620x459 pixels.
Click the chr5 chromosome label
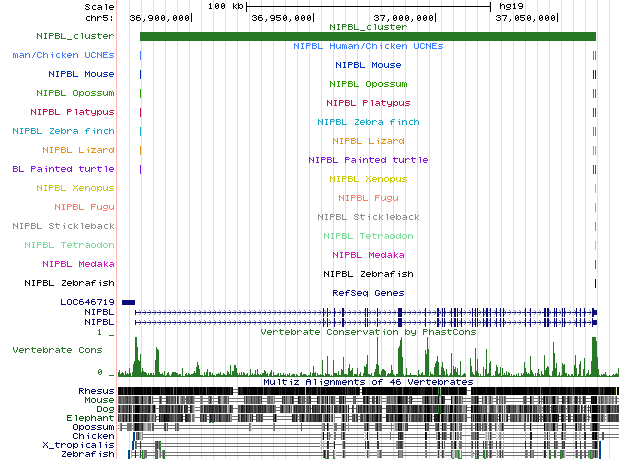click(x=99, y=18)
